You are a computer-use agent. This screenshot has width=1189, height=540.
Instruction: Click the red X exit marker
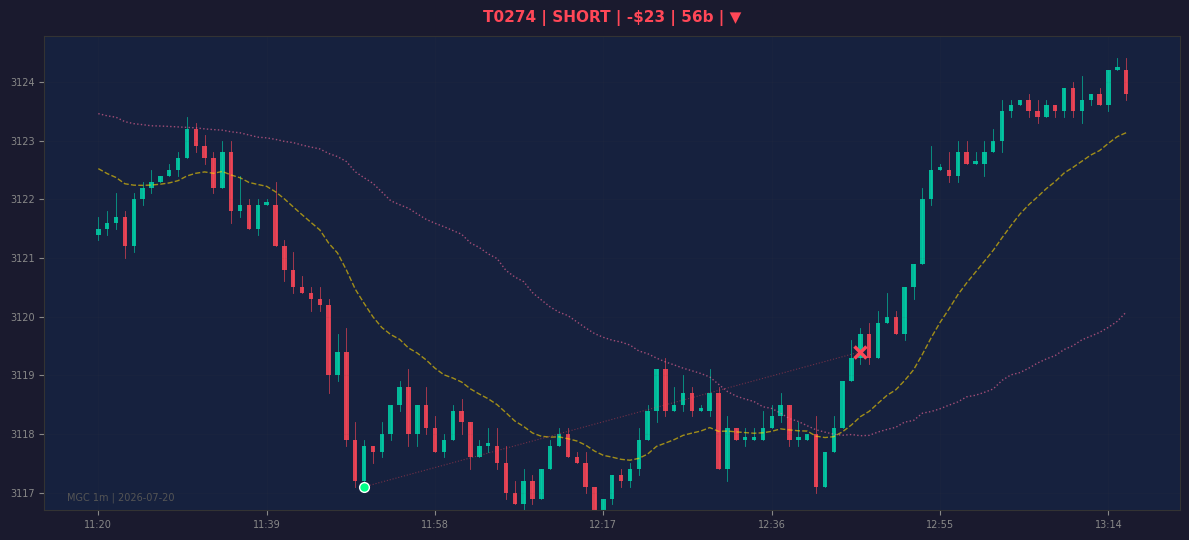pos(861,352)
